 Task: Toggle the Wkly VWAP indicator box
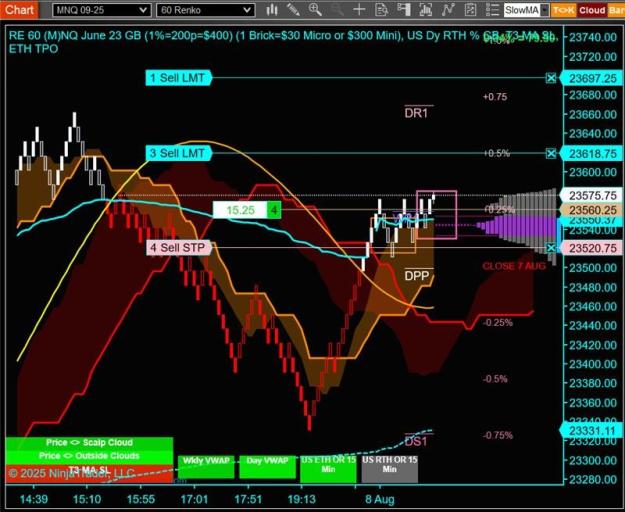click(x=206, y=467)
